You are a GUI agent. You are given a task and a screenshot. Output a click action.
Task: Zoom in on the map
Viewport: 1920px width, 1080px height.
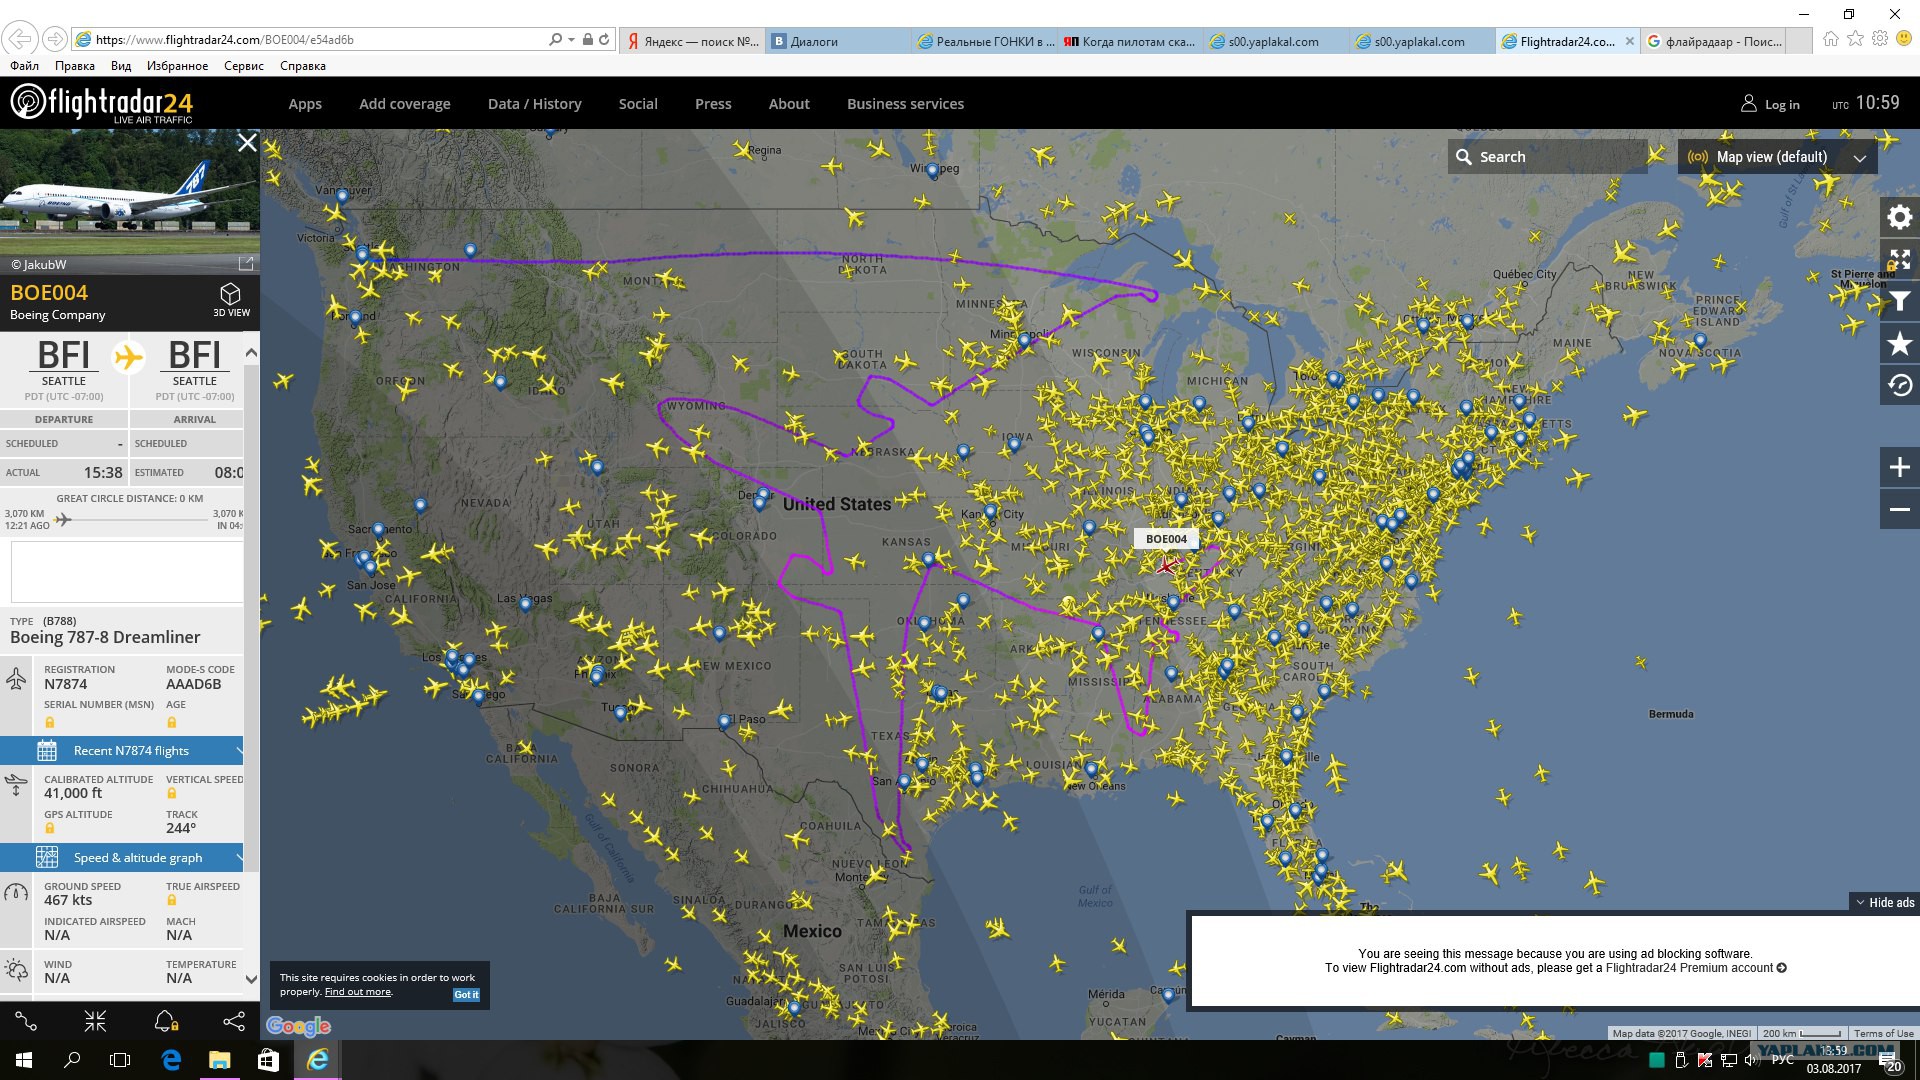(1899, 467)
